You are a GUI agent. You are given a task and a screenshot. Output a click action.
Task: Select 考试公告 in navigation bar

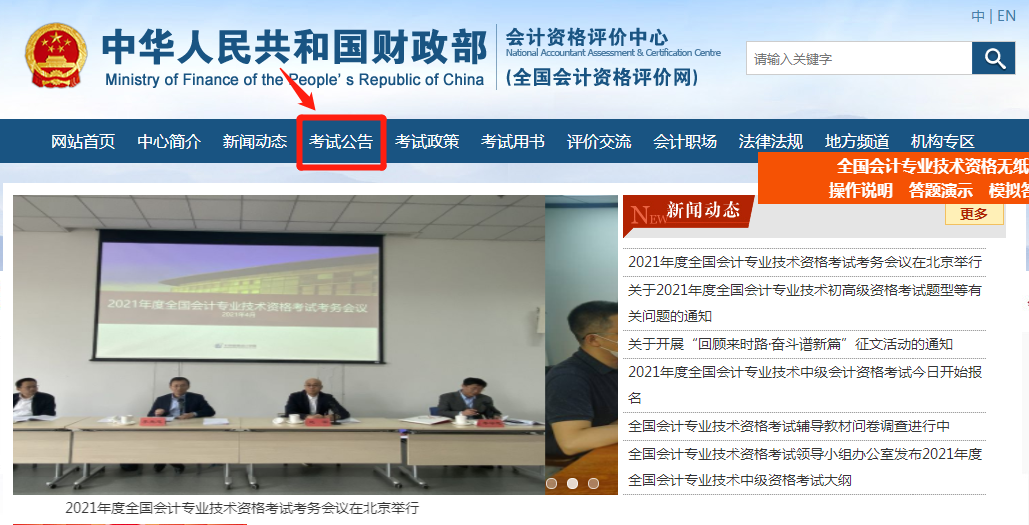click(341, 141)
